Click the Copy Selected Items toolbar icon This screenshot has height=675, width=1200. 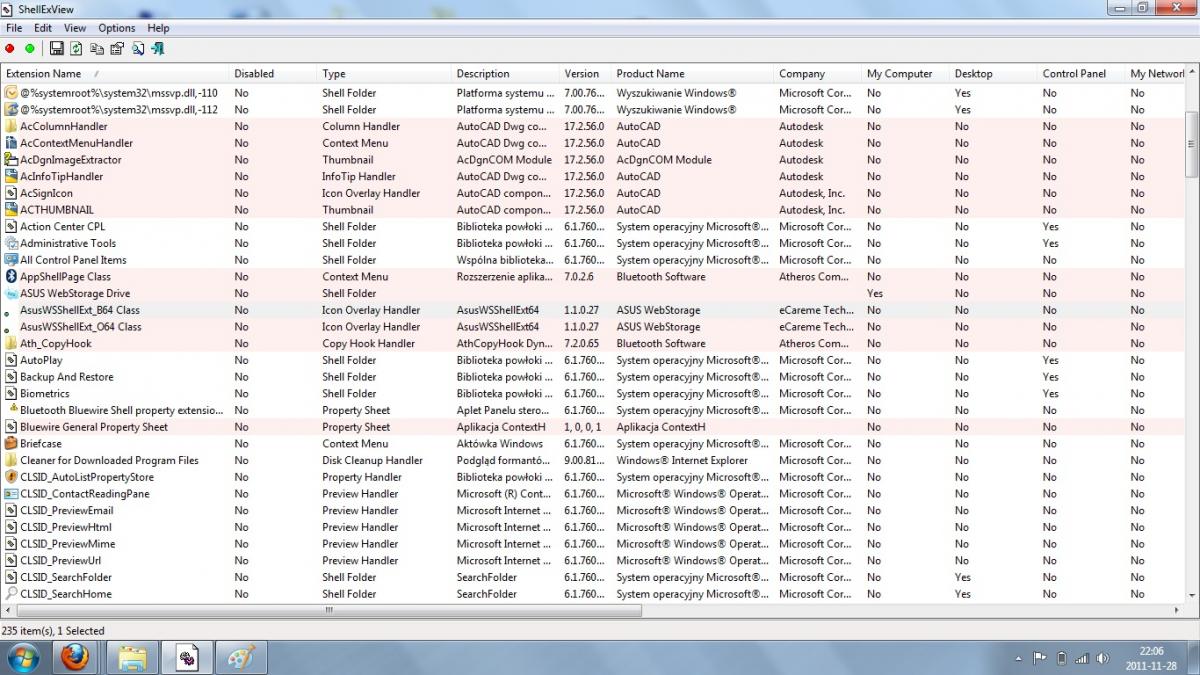click(x=97, y=48)
